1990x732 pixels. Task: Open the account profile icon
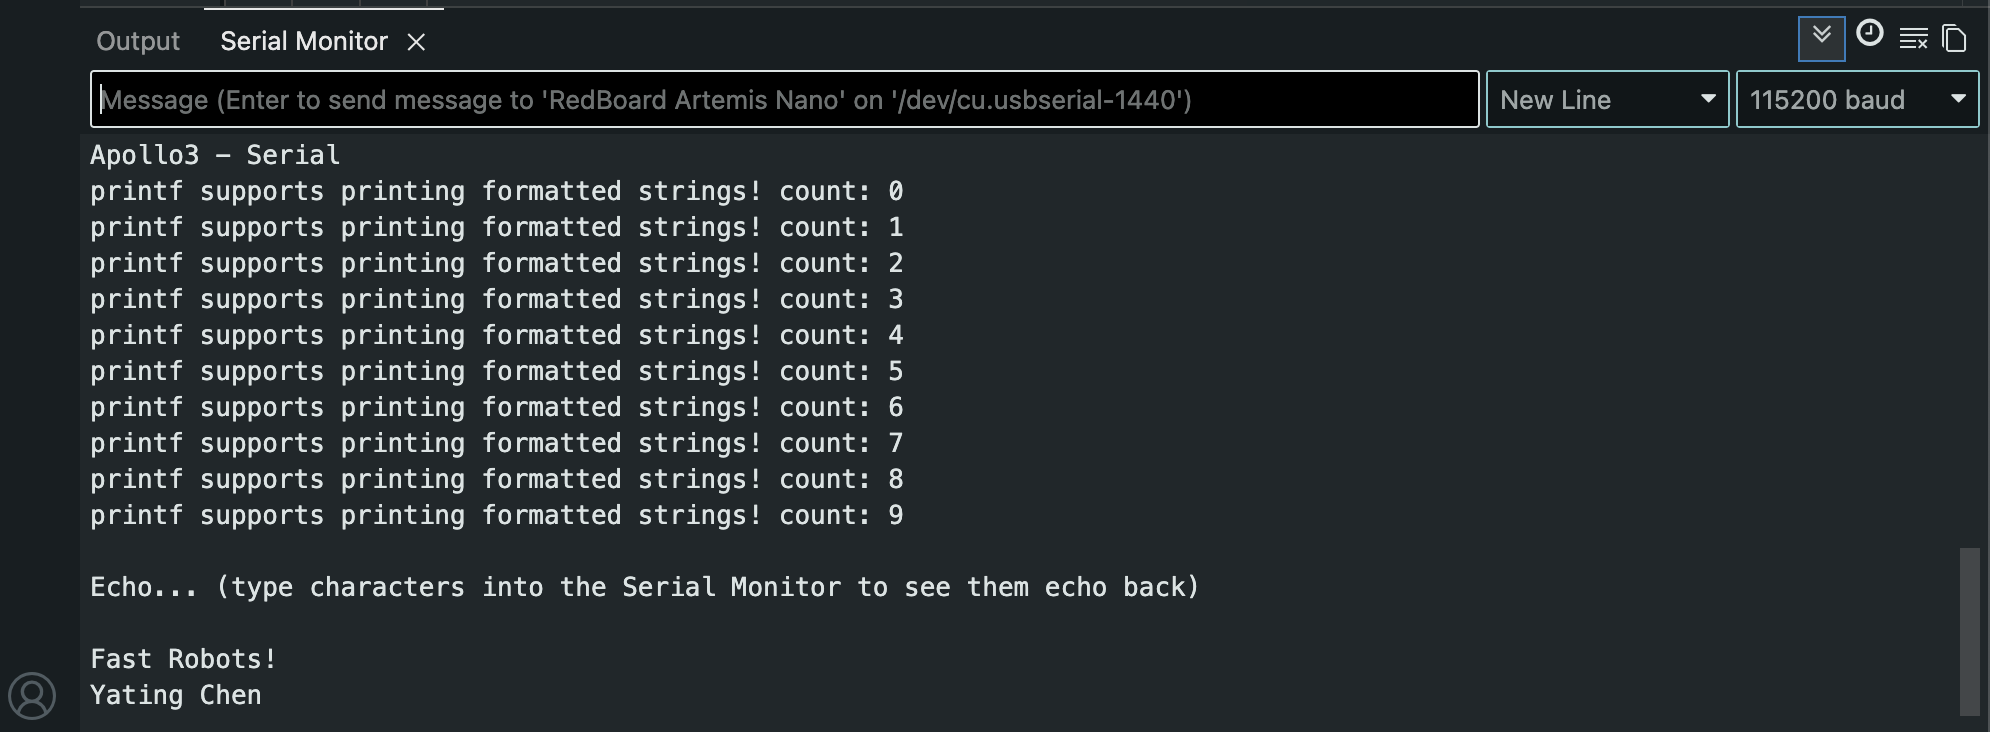(32, 695)
